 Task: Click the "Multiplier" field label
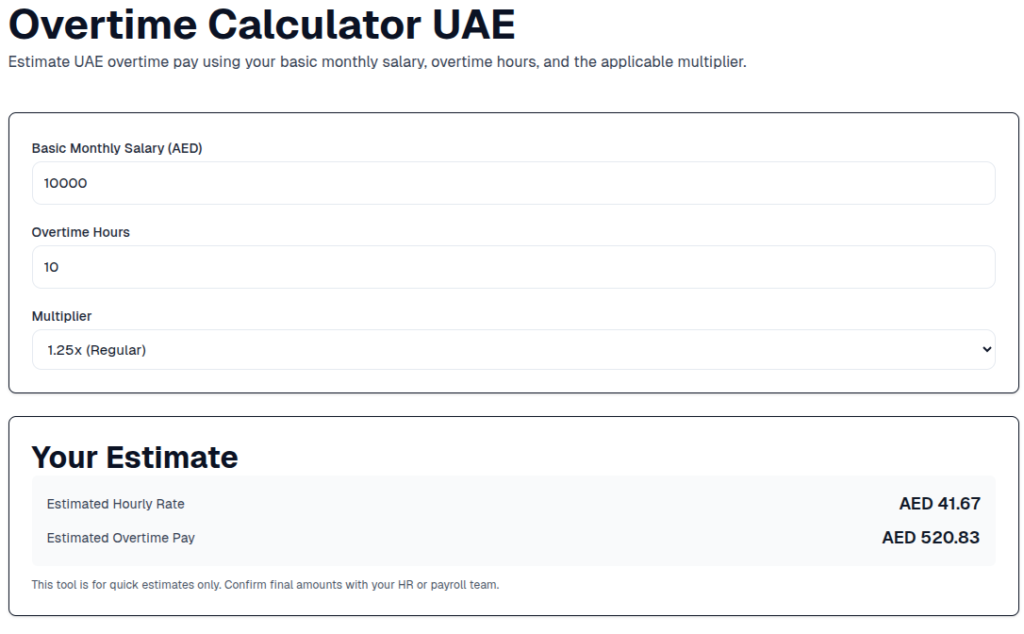click(x=62, y=316)
